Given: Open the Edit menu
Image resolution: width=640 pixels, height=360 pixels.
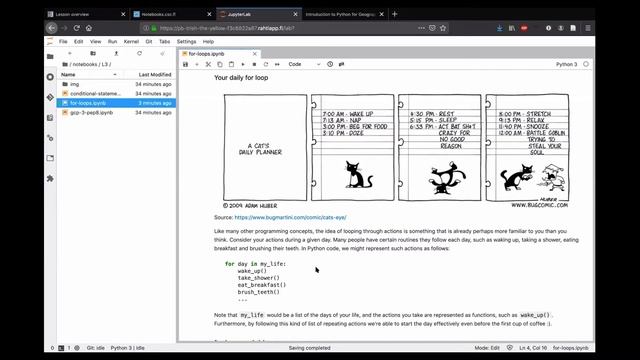Looking at the screenshot, I should (x=78, y=41).
